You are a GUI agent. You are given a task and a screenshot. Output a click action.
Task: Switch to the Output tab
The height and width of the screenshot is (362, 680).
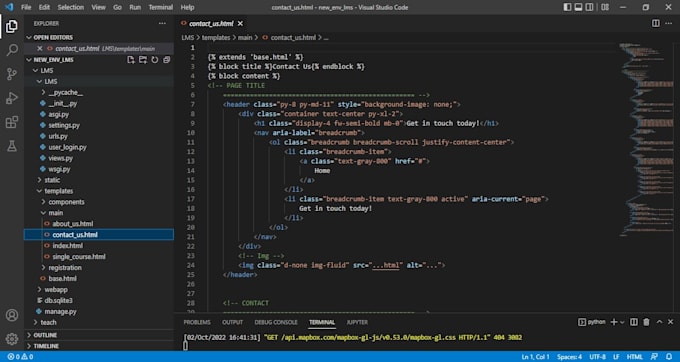[232, 322]
